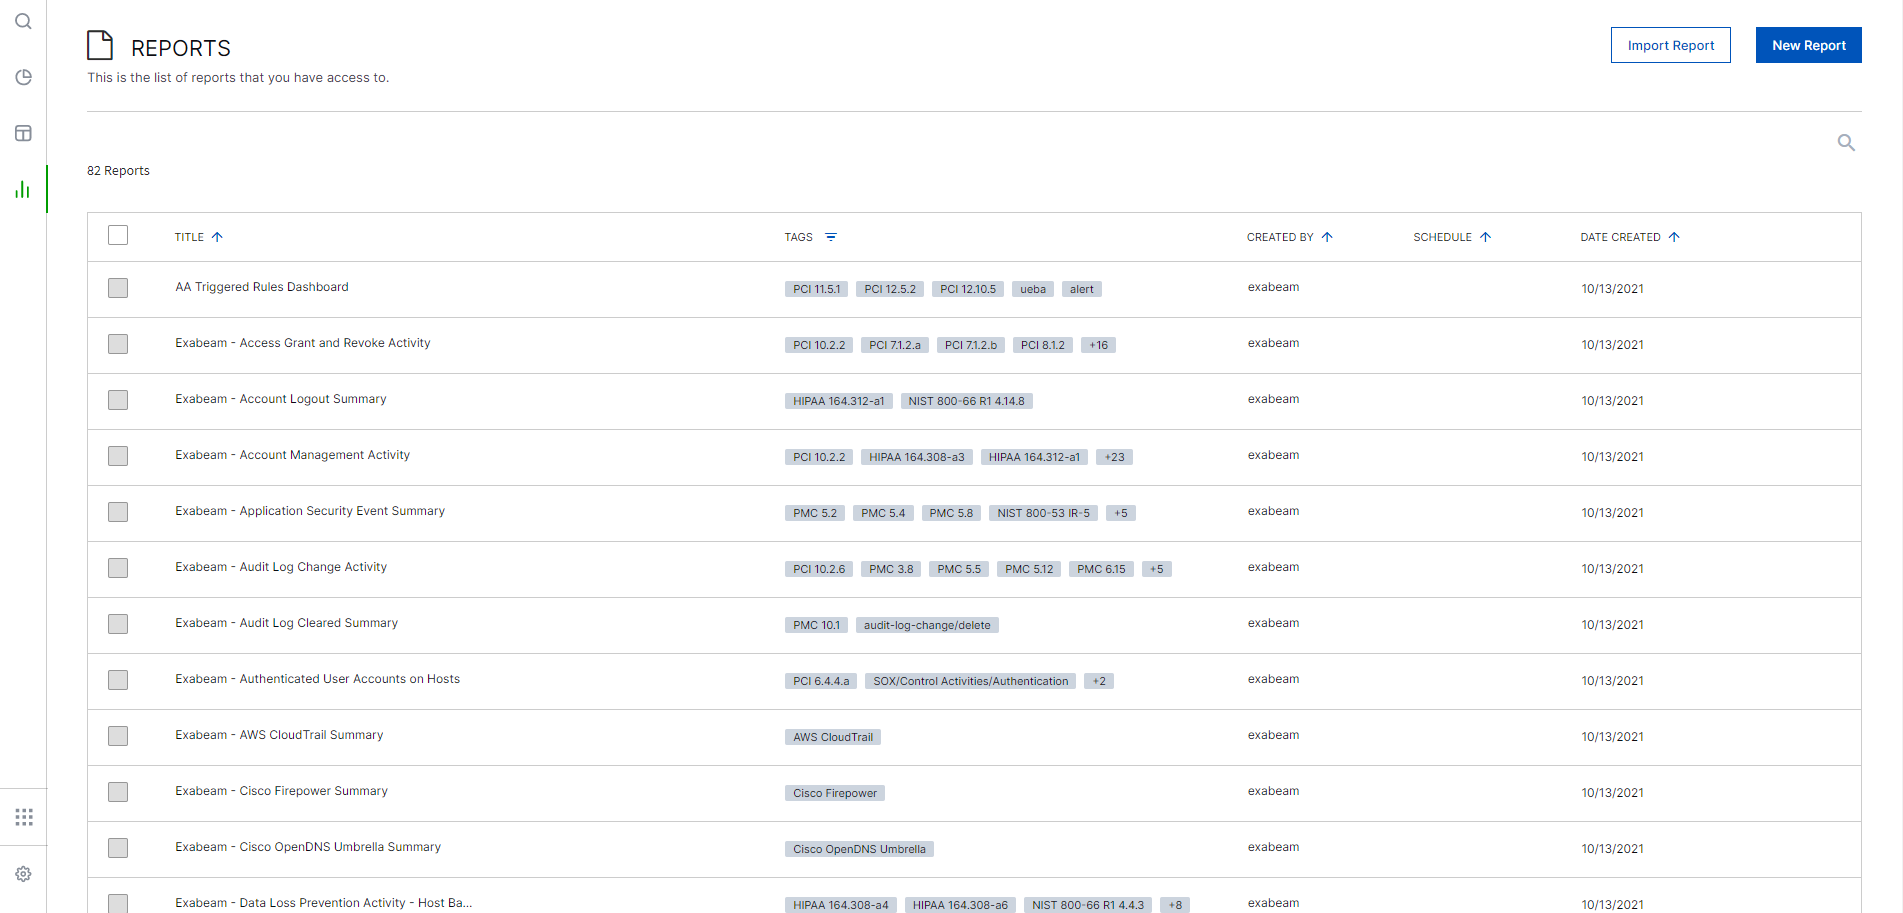Click the SCHEDULE column header

pos(1442,237)
